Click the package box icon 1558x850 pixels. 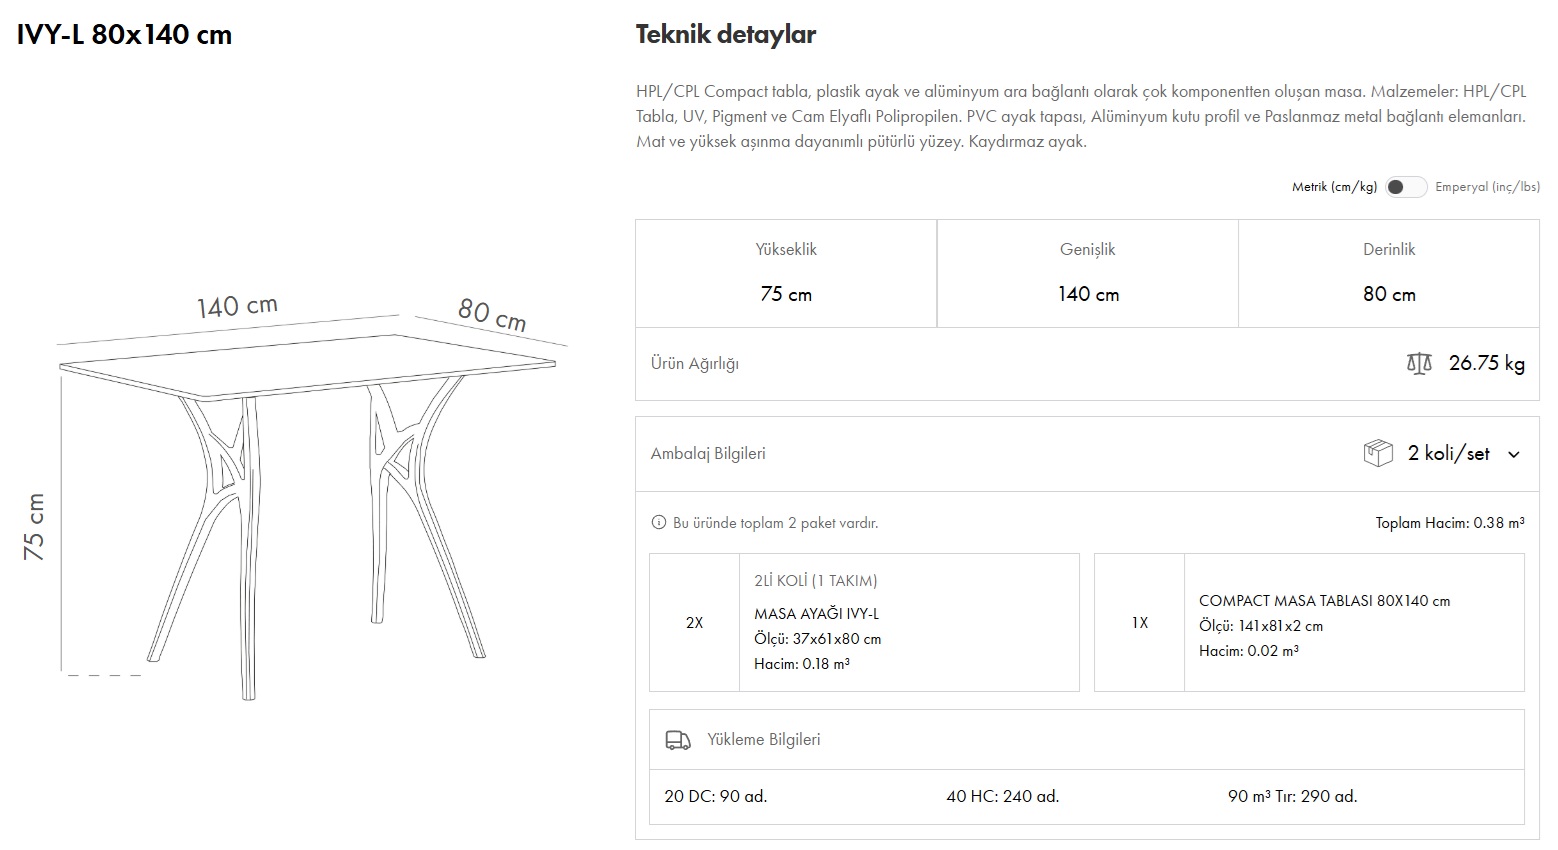click(1378, 453)
